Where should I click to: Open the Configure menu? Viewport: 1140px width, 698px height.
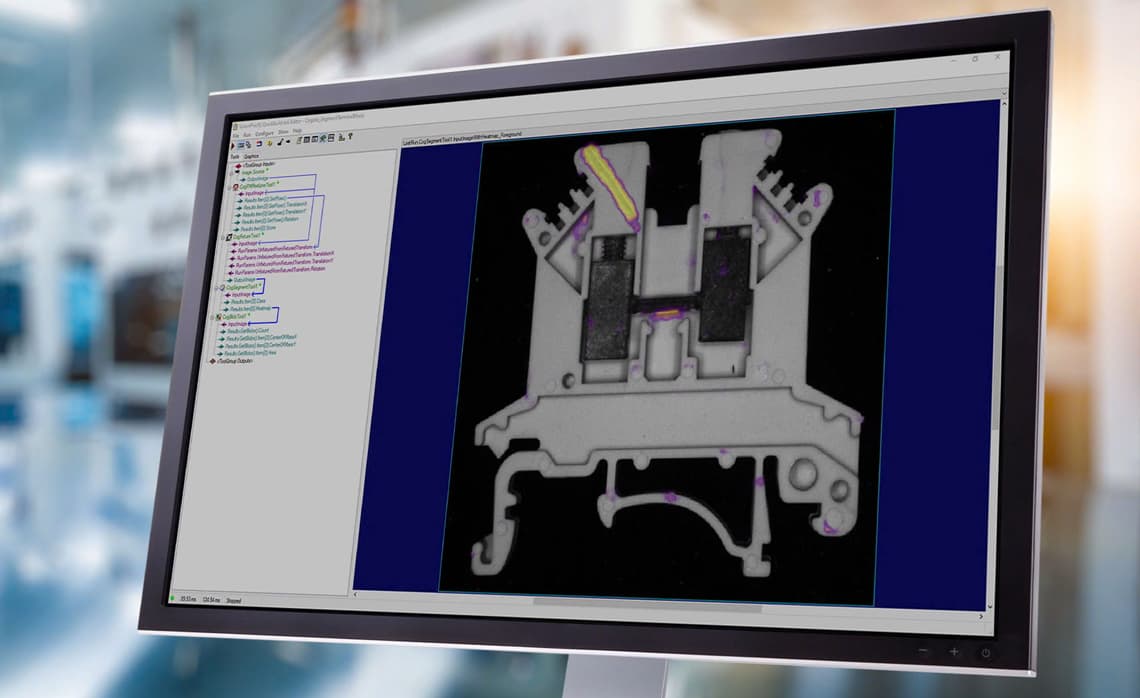pos(264,133)
